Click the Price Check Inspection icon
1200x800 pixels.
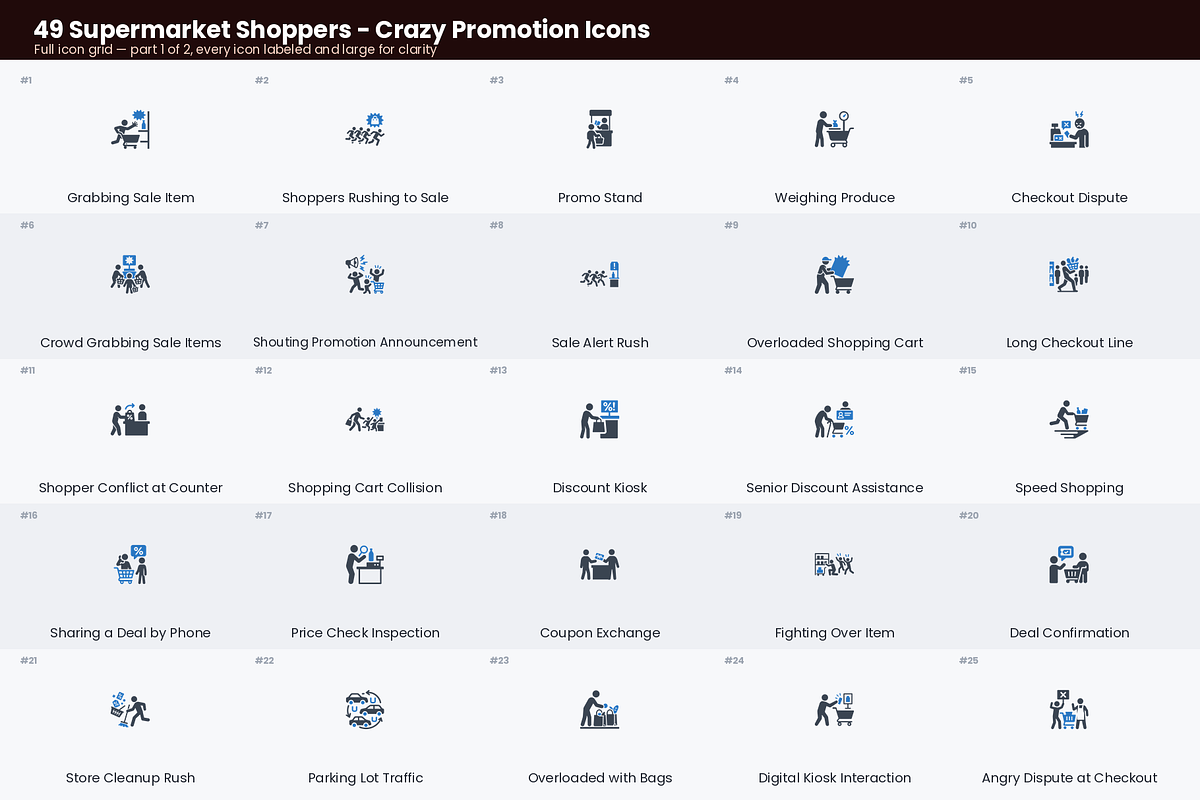pyautogui.click(x=365, y=565)
